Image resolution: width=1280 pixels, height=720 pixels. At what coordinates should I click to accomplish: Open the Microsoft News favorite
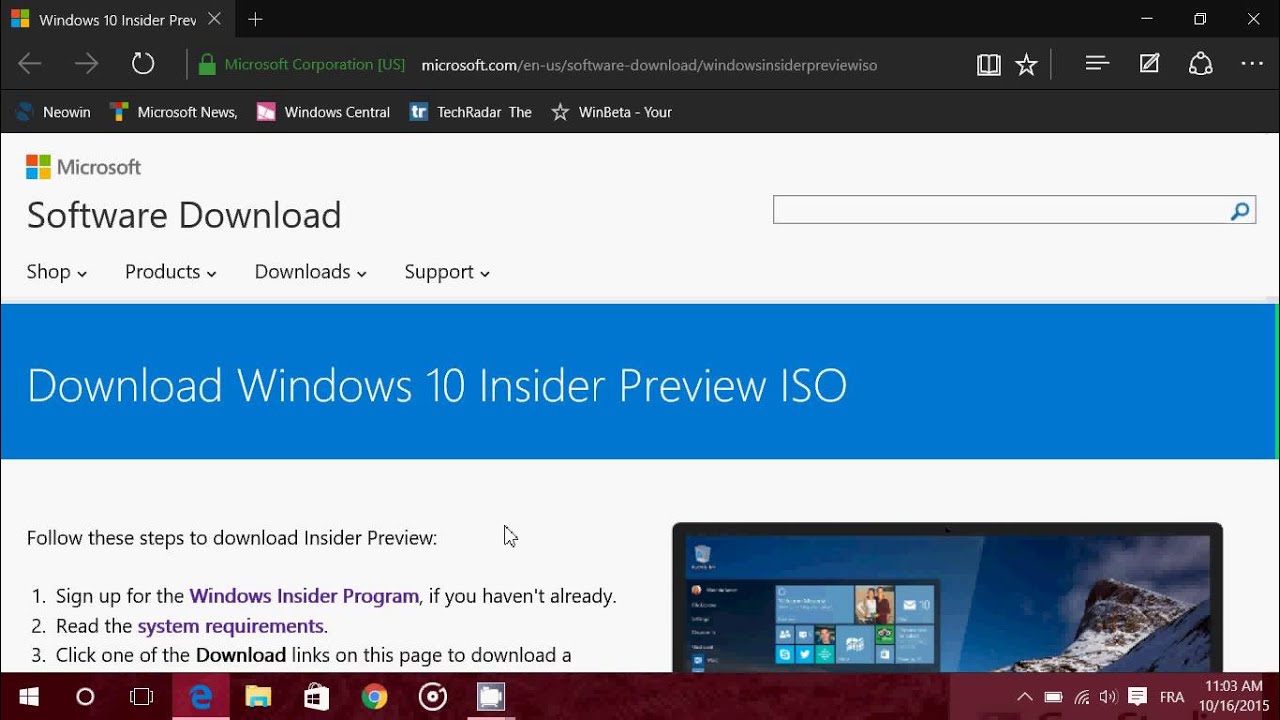(174, 112)
